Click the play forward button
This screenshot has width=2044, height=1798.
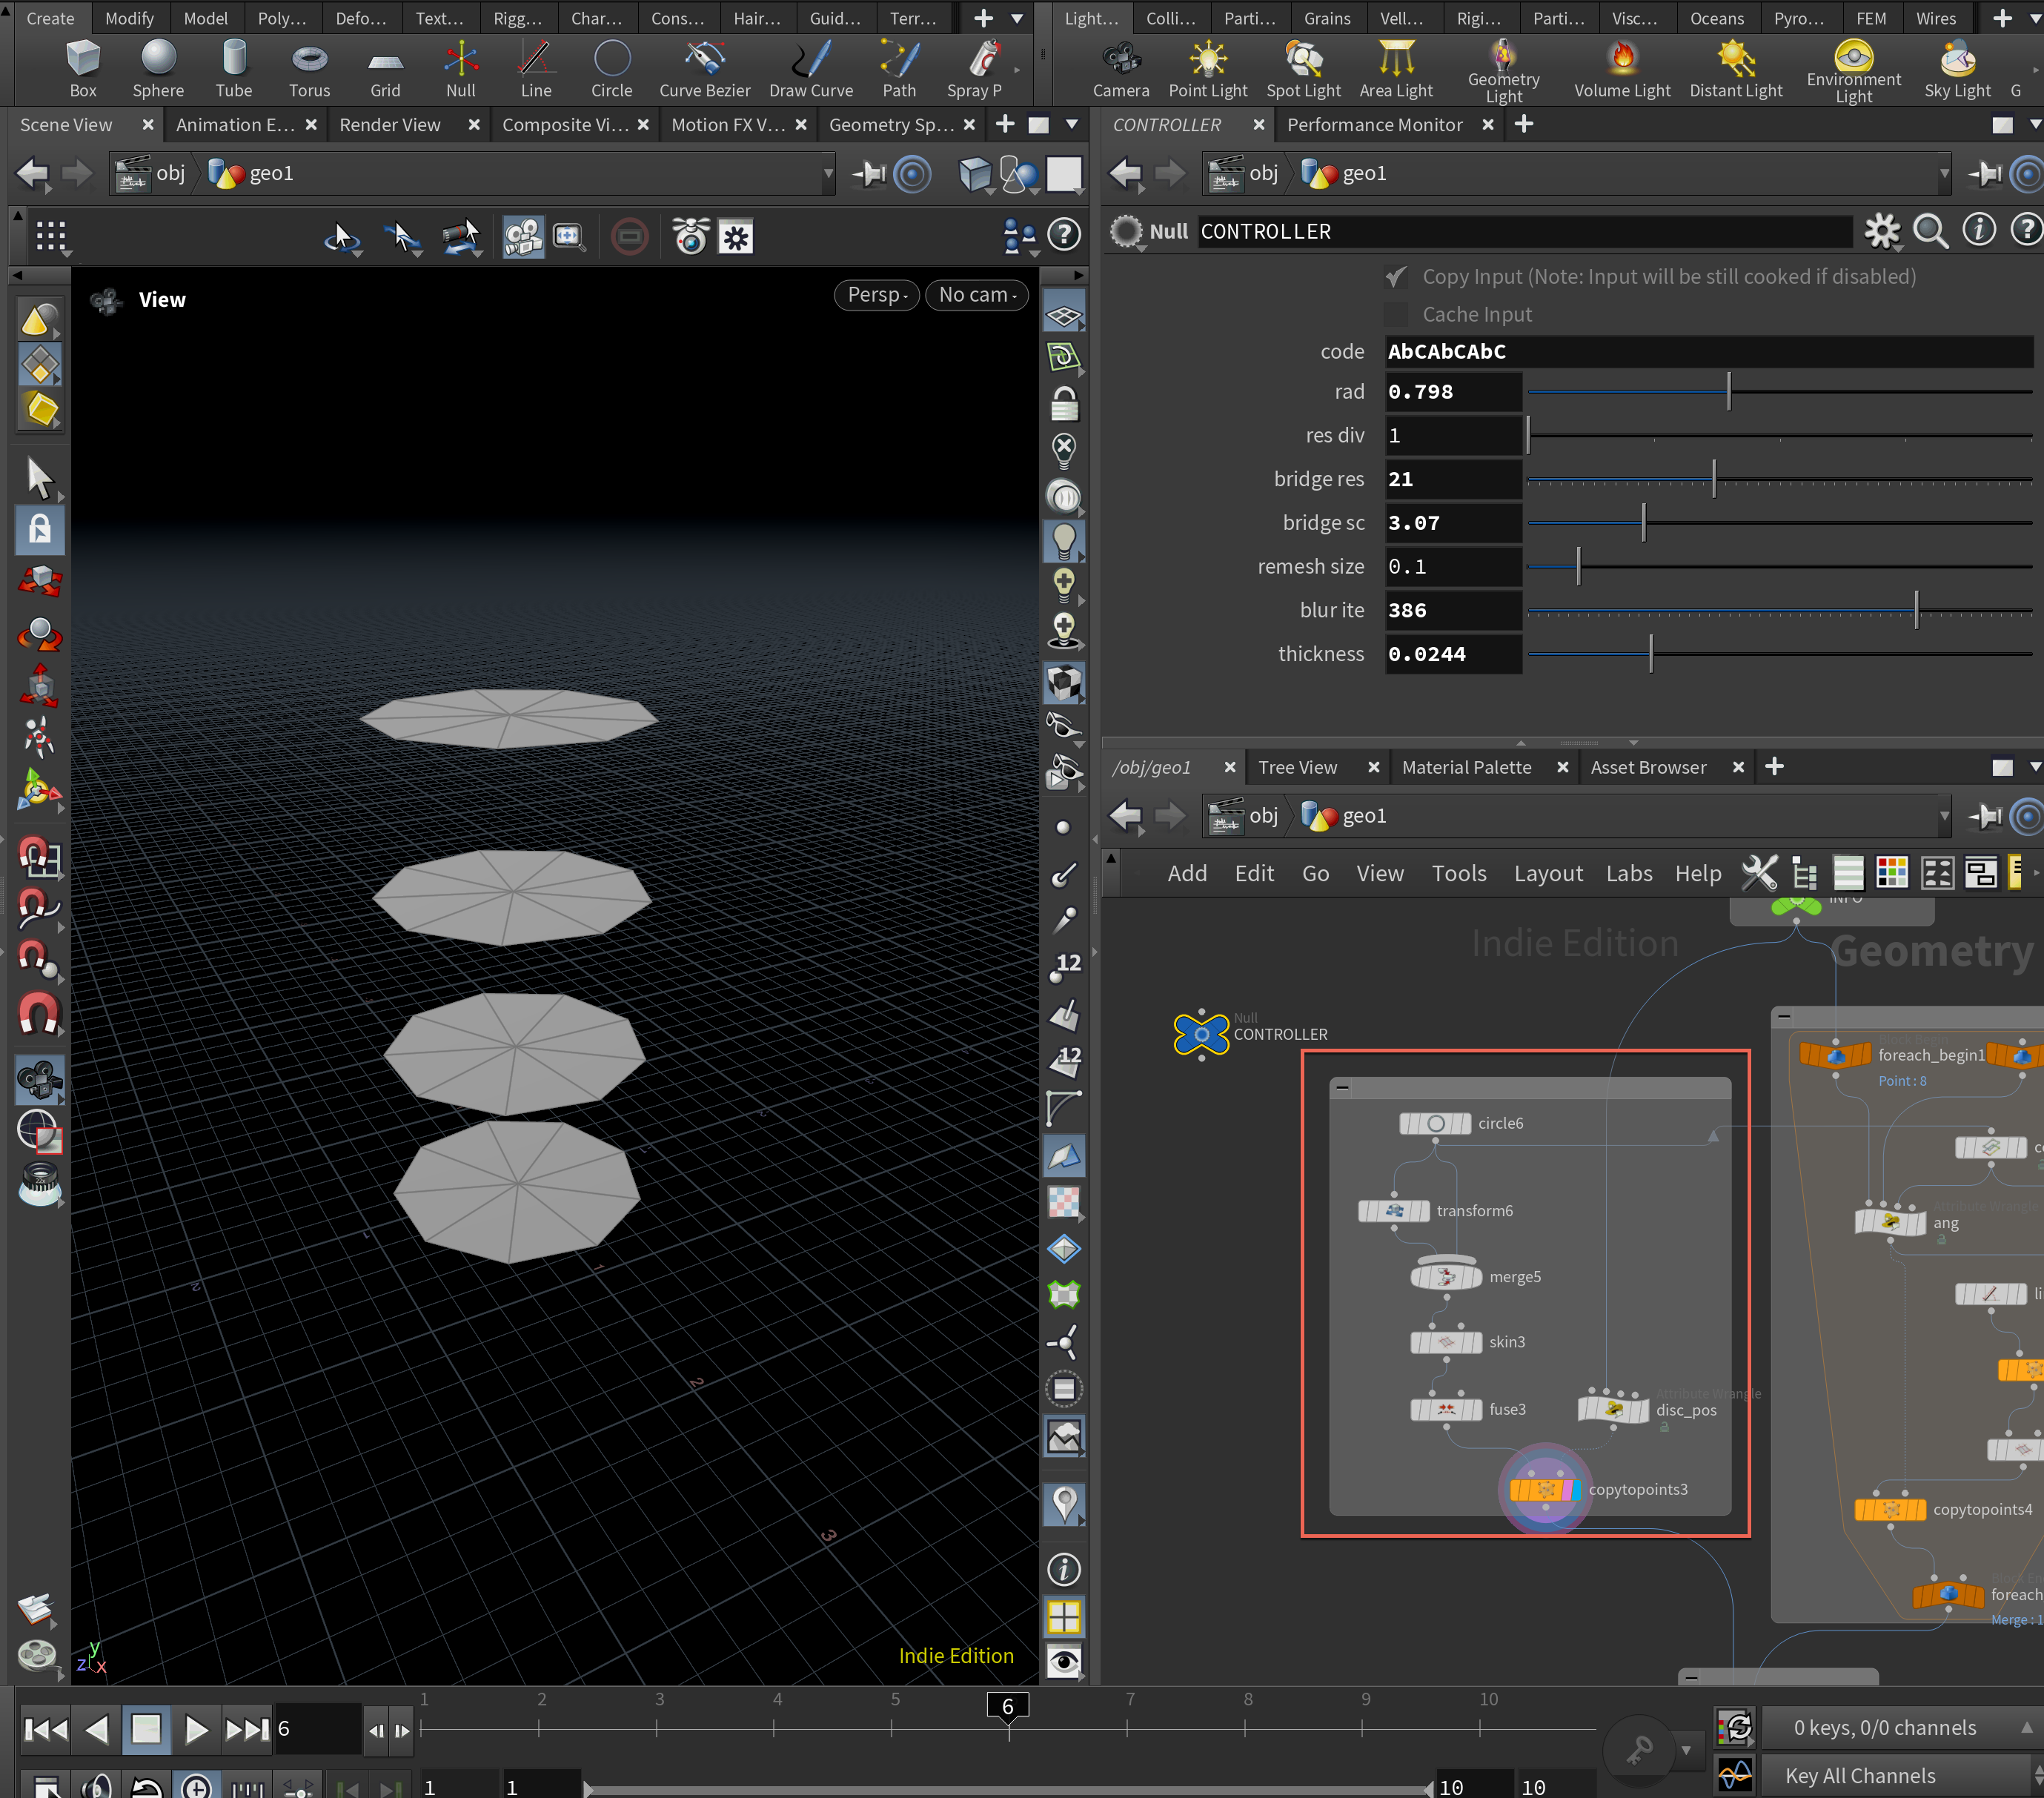[196, 1729]
